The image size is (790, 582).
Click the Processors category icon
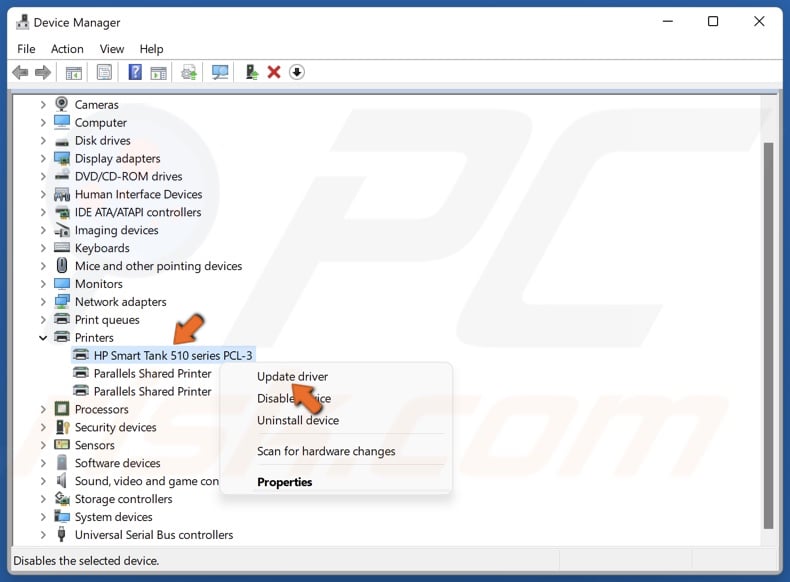[62, 409]
